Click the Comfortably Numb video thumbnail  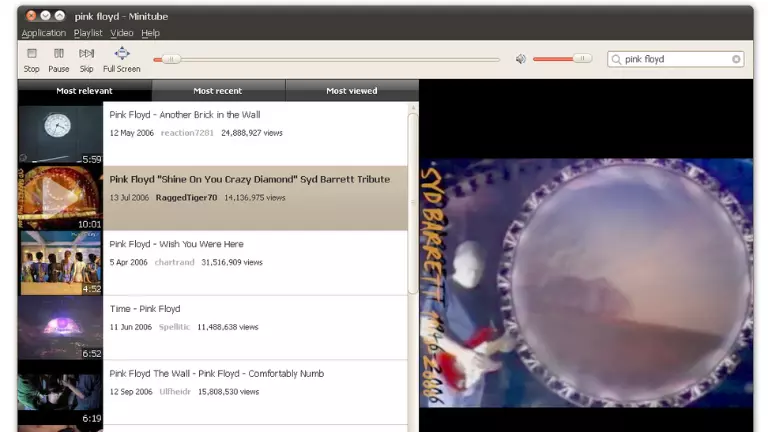61,392
